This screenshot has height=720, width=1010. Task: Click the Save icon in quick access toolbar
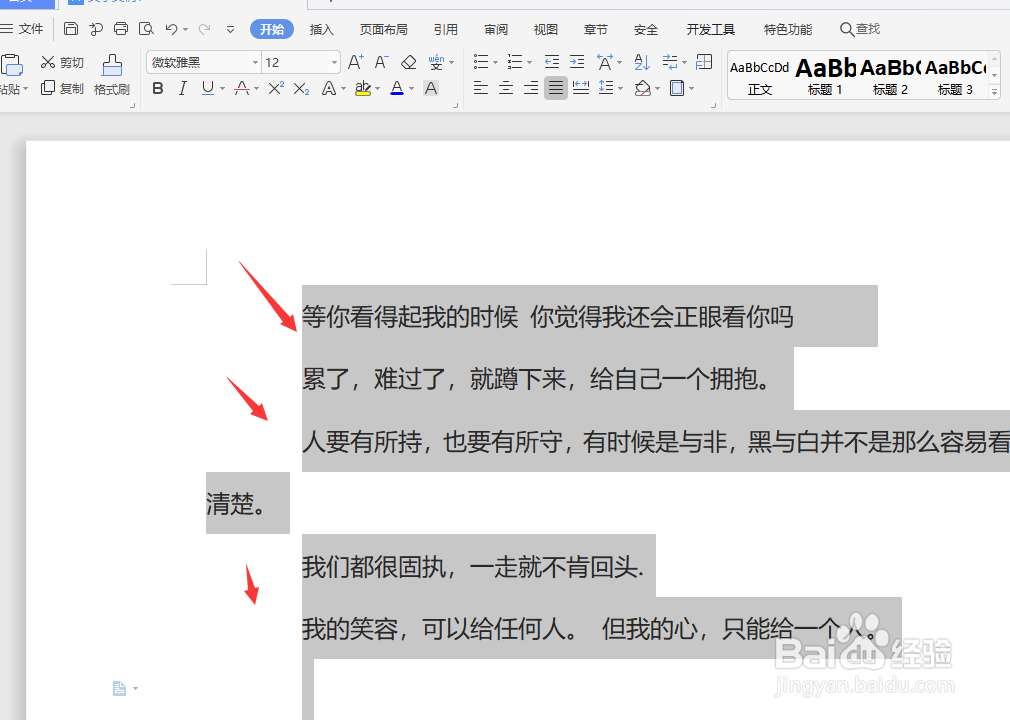click(71, 29)
